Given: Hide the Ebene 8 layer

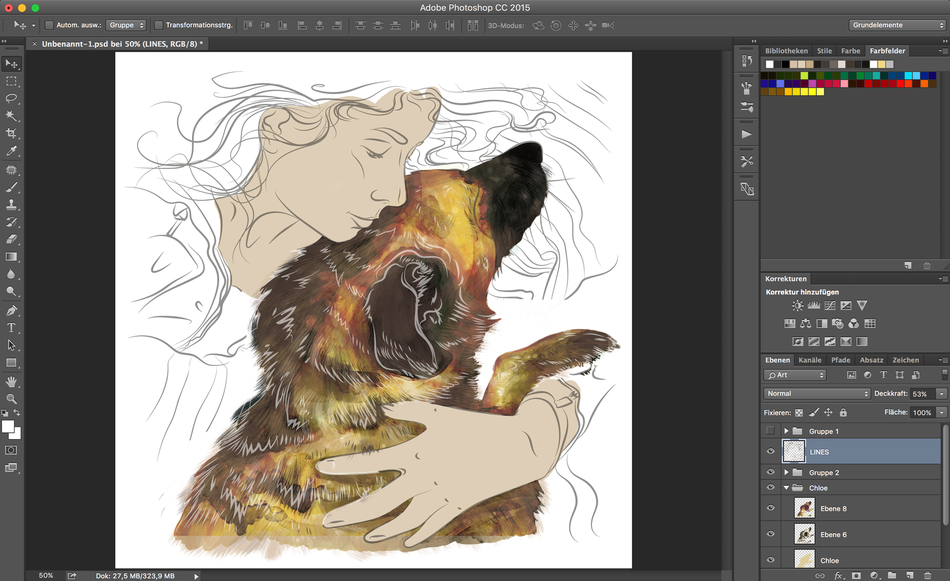Looking at the screenshot, I should click(770, 508).
